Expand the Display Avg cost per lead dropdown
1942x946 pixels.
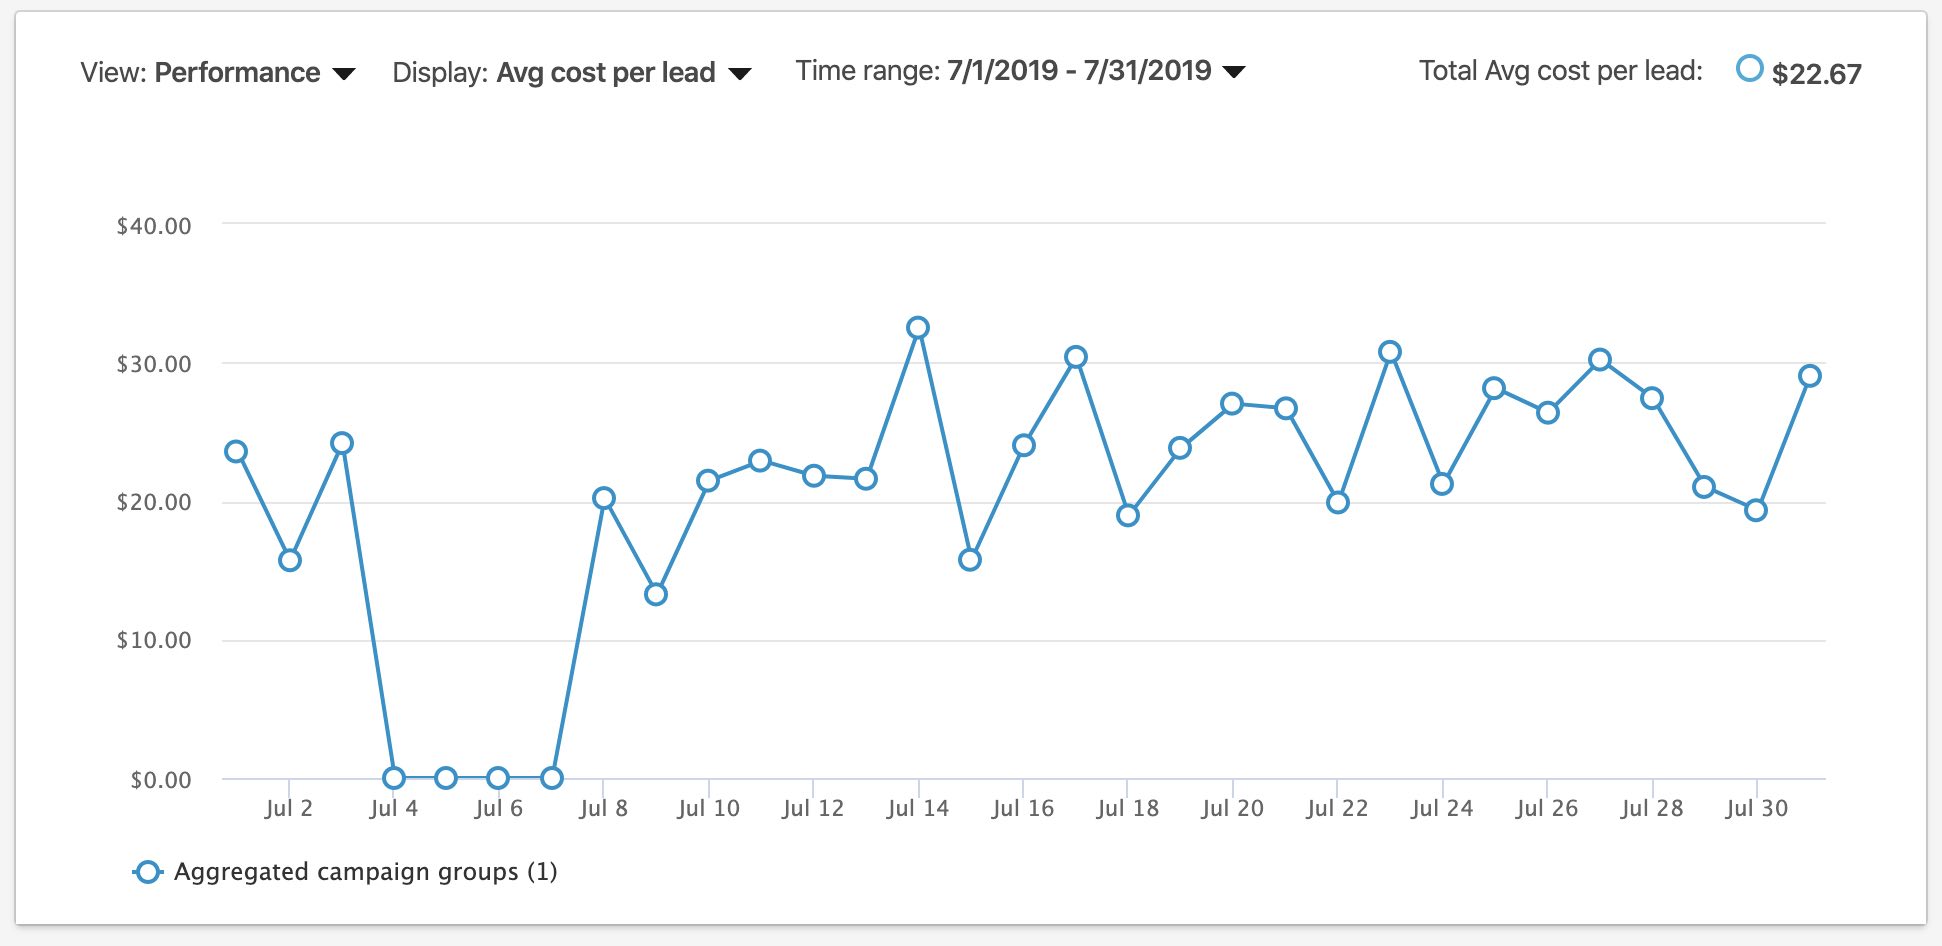[572, 73]
